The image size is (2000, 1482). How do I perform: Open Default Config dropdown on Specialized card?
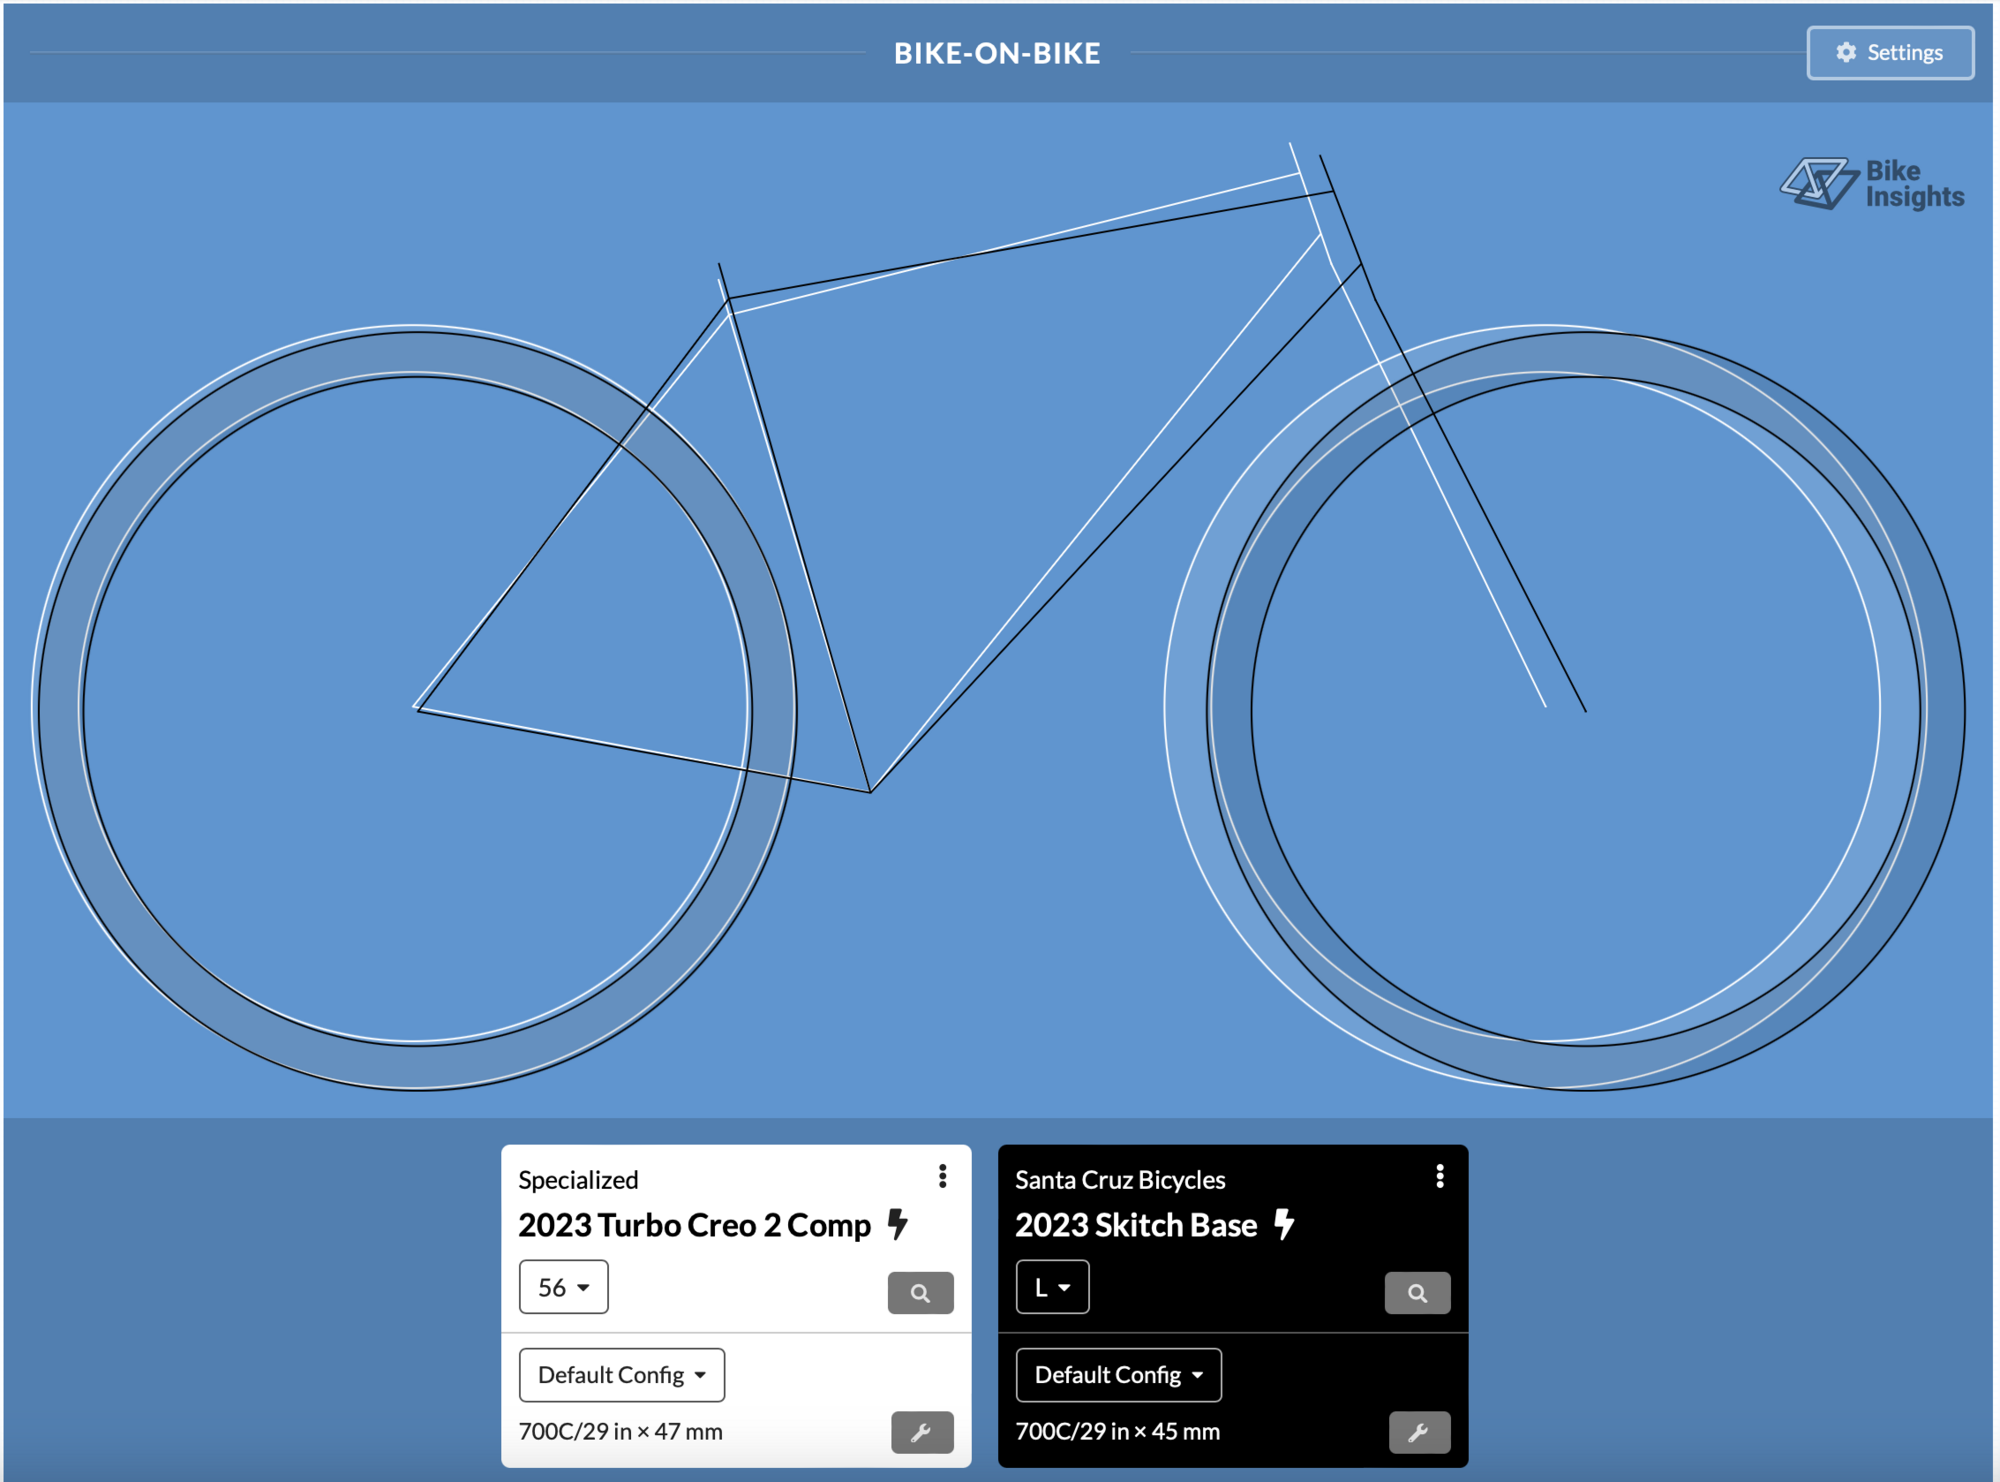(621, 1375)
